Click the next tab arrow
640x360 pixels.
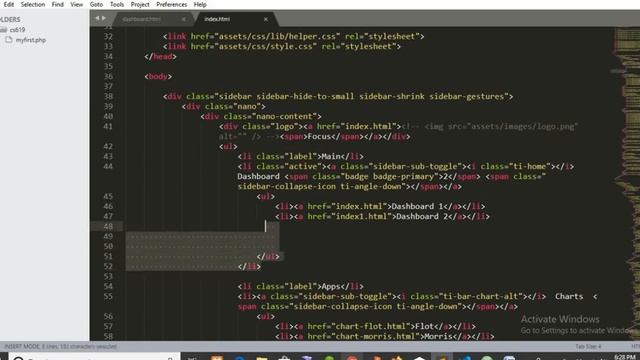click(x=104, y=18)
